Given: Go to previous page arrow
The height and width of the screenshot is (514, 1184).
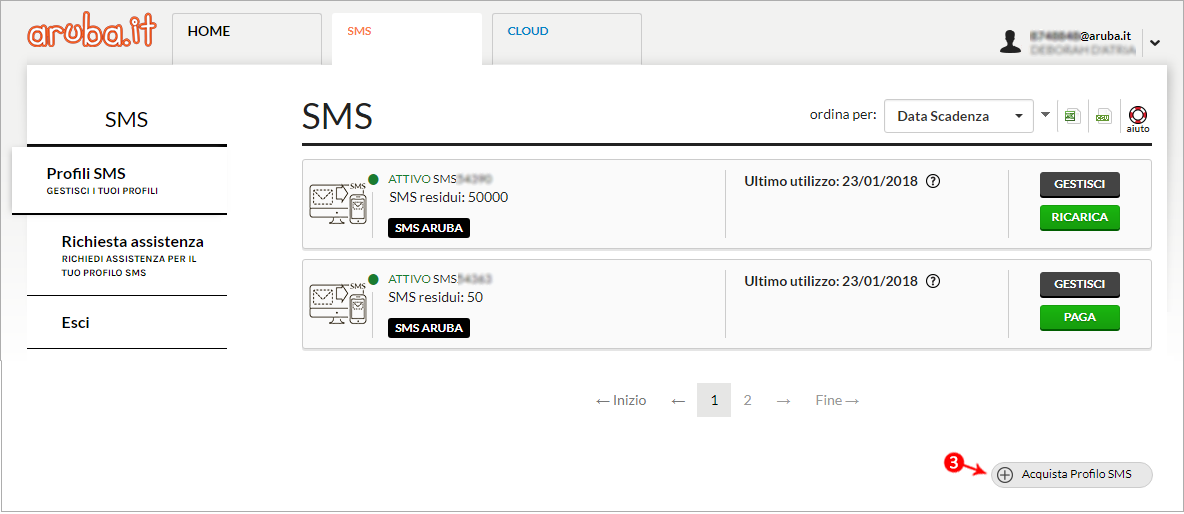Looking at the screenshot, I should point(678,401).
